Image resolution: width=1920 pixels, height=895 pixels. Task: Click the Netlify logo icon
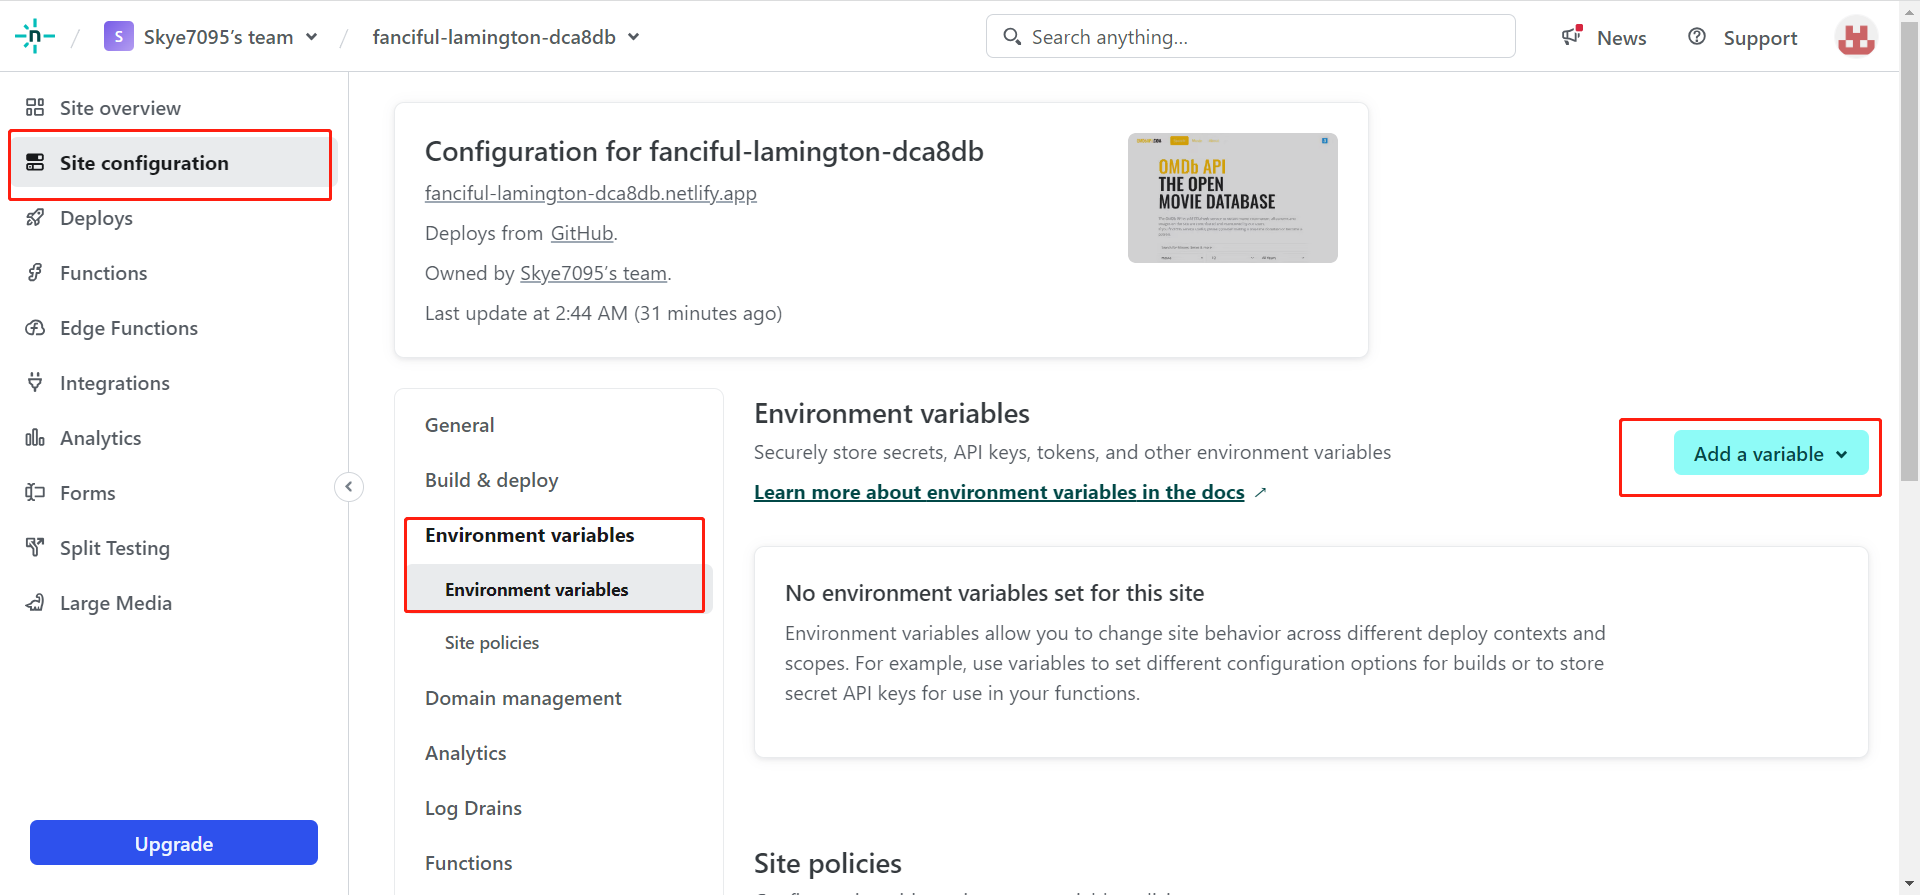pyautogui.click(x=34, y=37)
